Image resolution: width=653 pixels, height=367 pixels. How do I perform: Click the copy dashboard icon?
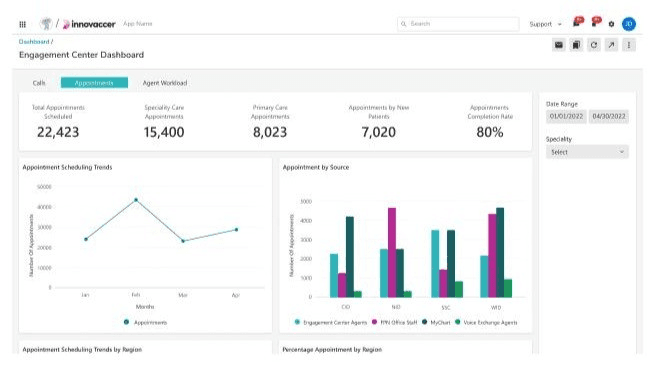pos(576,45)
